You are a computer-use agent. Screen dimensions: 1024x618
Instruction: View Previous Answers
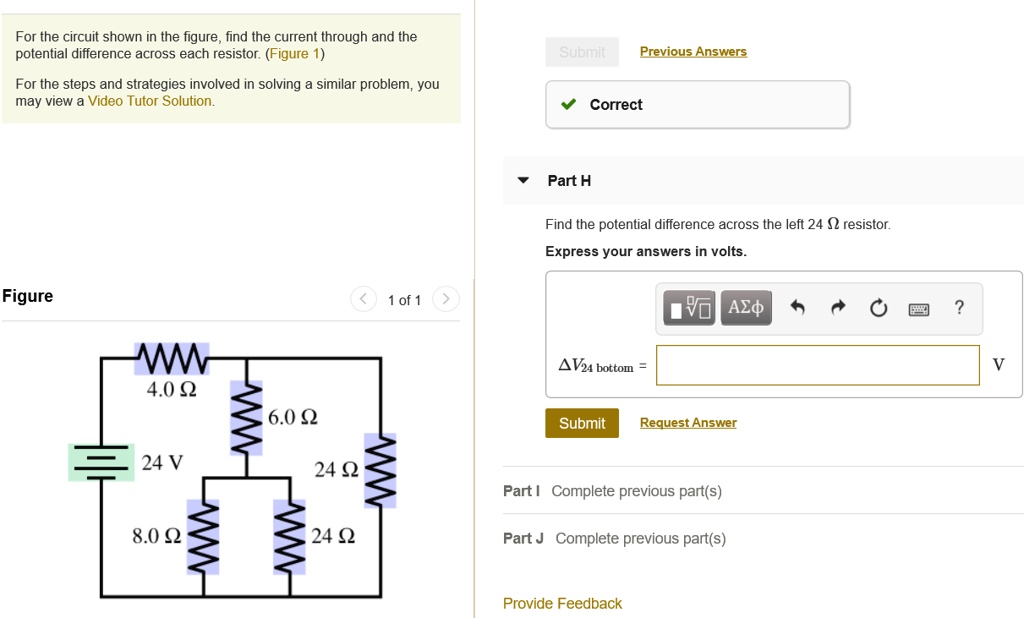tap(693, 50)
